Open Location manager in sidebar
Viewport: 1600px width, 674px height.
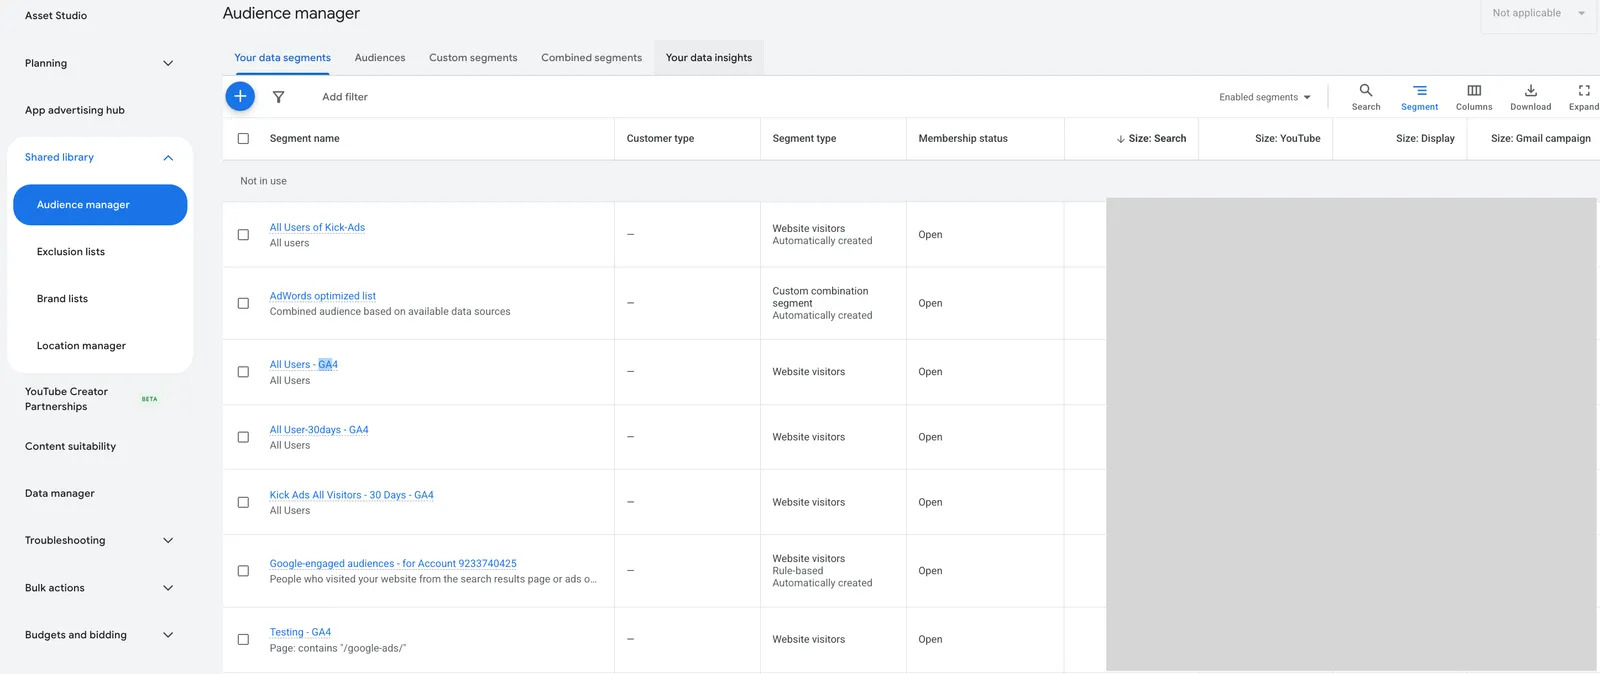[x=81, y=346]
